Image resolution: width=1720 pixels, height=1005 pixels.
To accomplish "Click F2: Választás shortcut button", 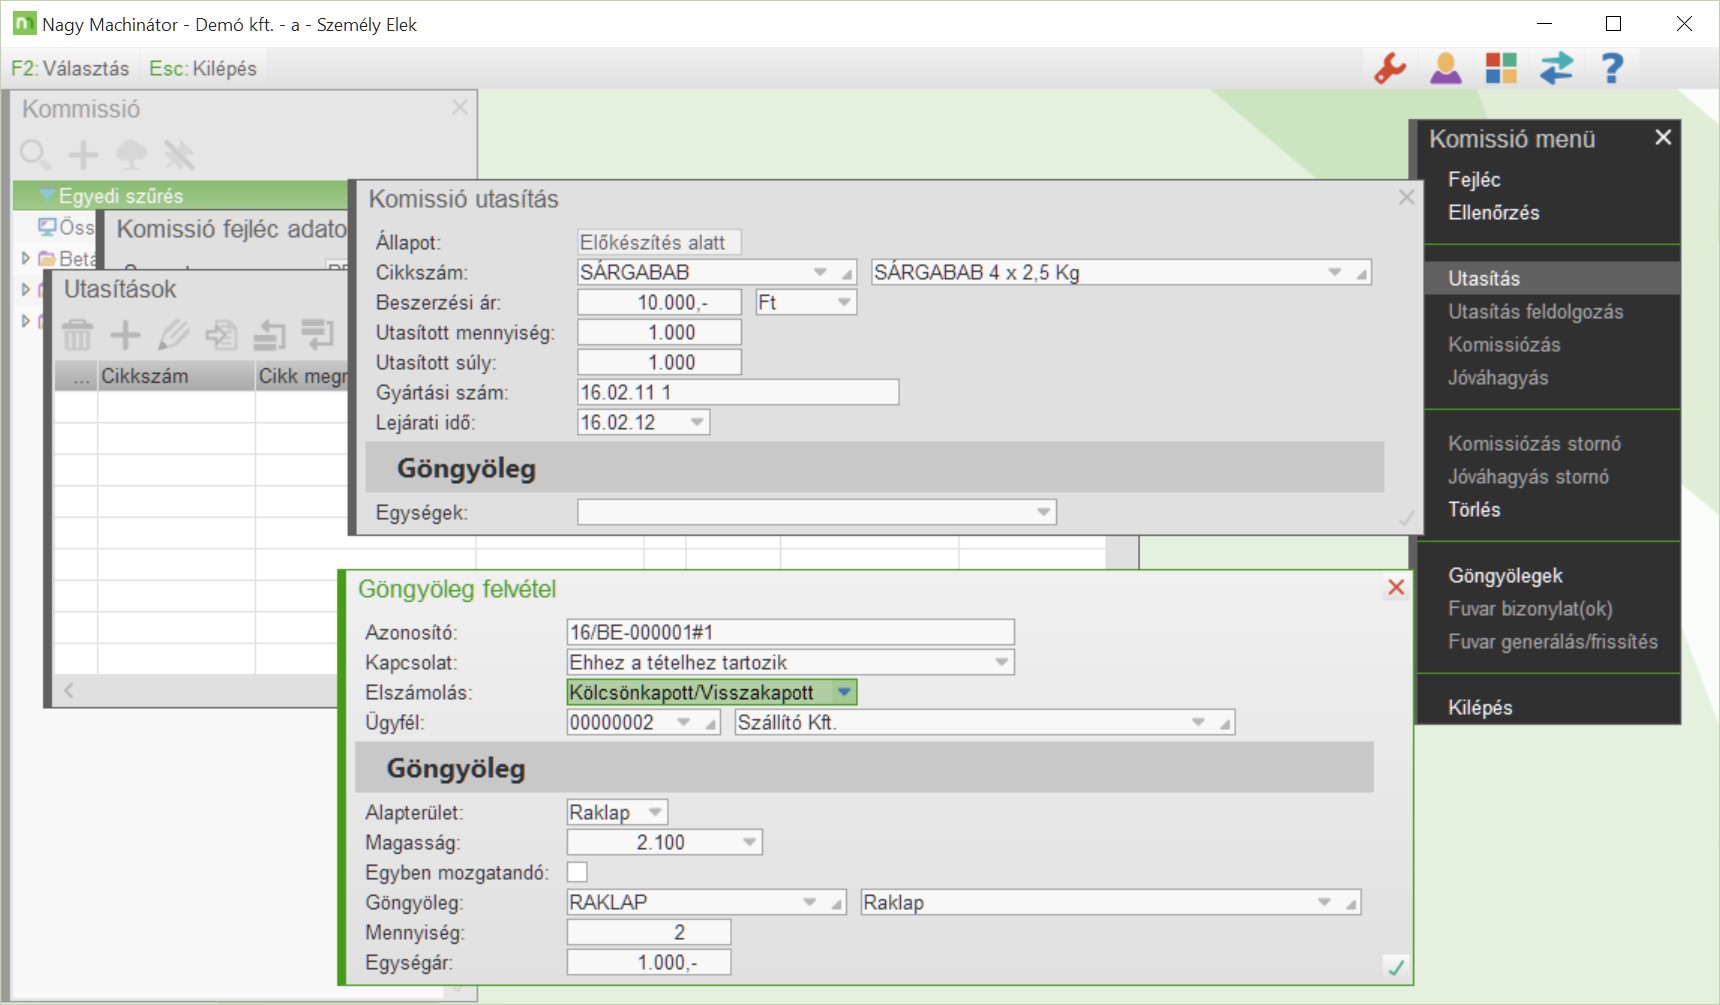I will pyautogui.click(x=70, y=68).
